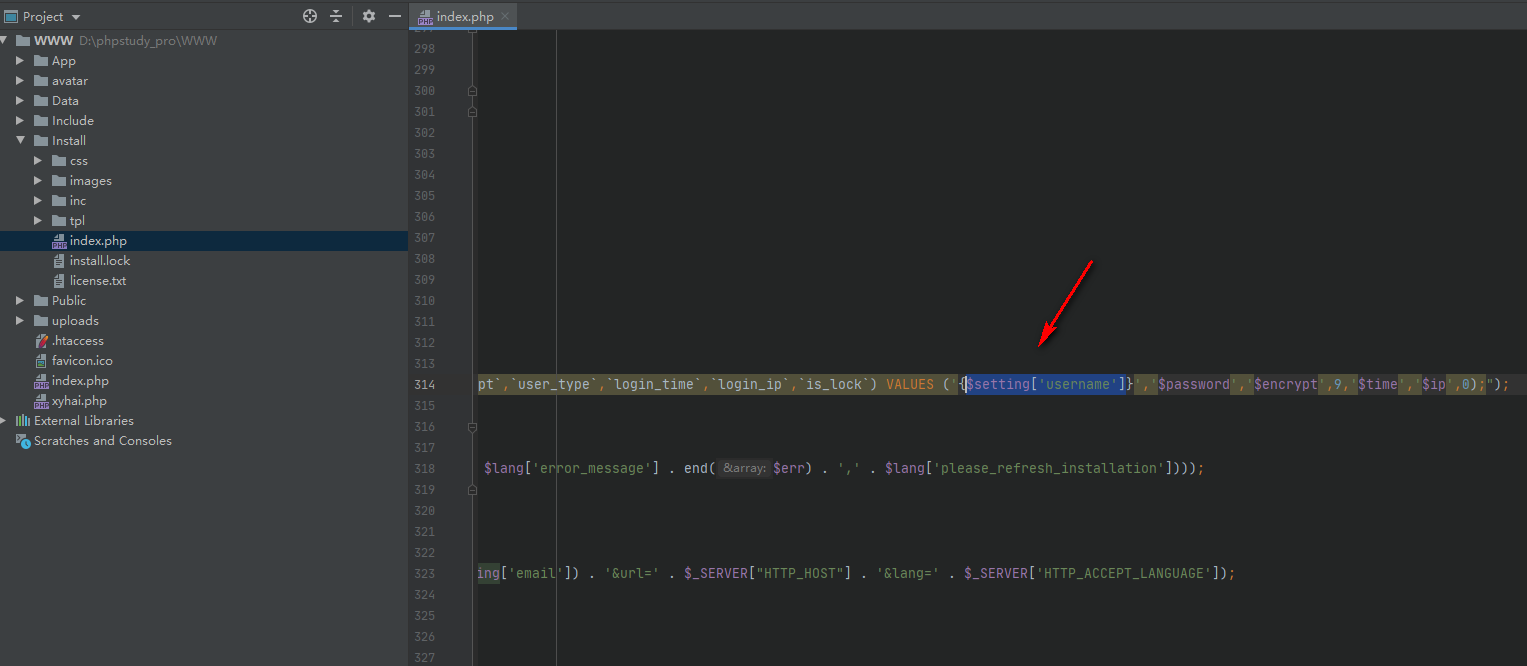The image size is (1527, 666).
Task: Click the Include folder icon
Action: [x=41, y=121]
